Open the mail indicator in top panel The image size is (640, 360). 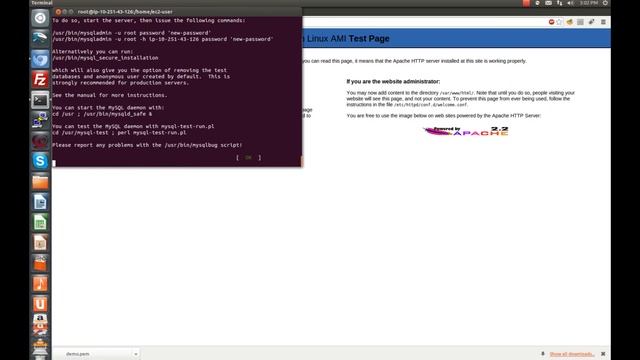[549, 3]
